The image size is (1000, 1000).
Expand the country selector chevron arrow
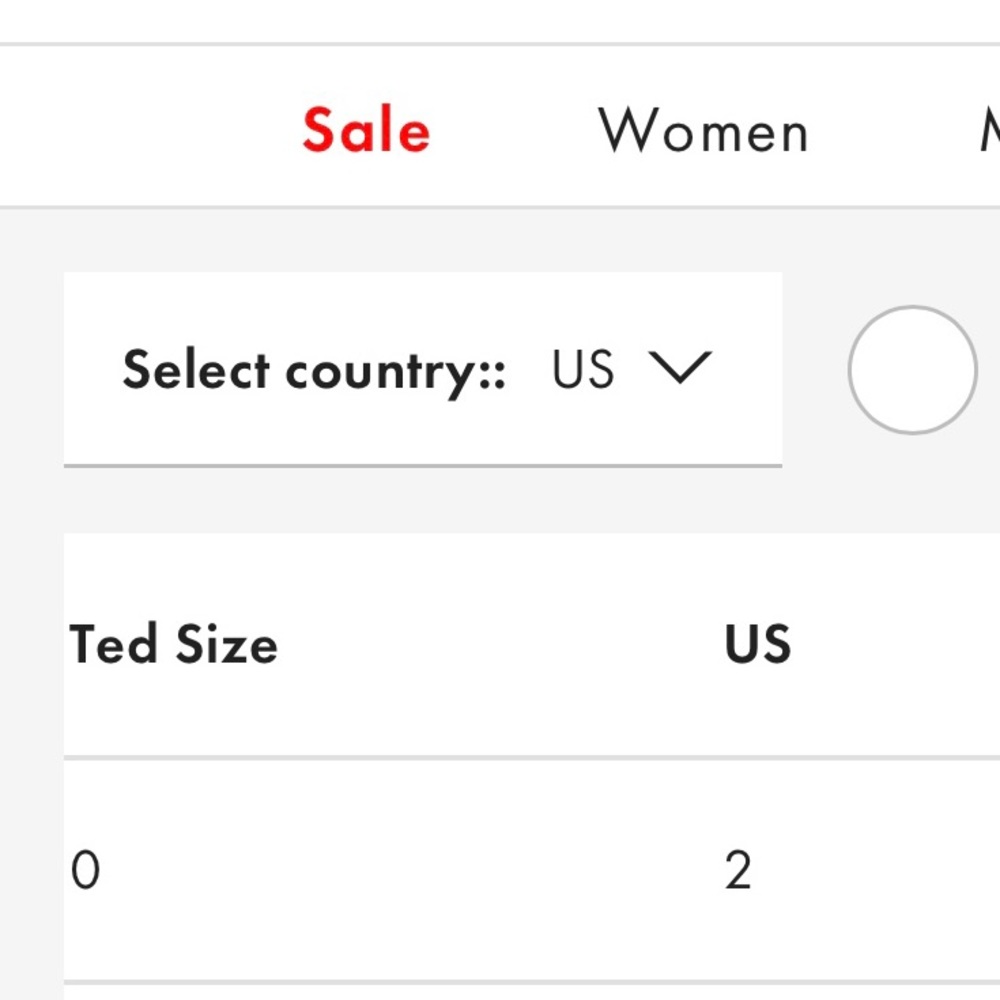(680, 367)
